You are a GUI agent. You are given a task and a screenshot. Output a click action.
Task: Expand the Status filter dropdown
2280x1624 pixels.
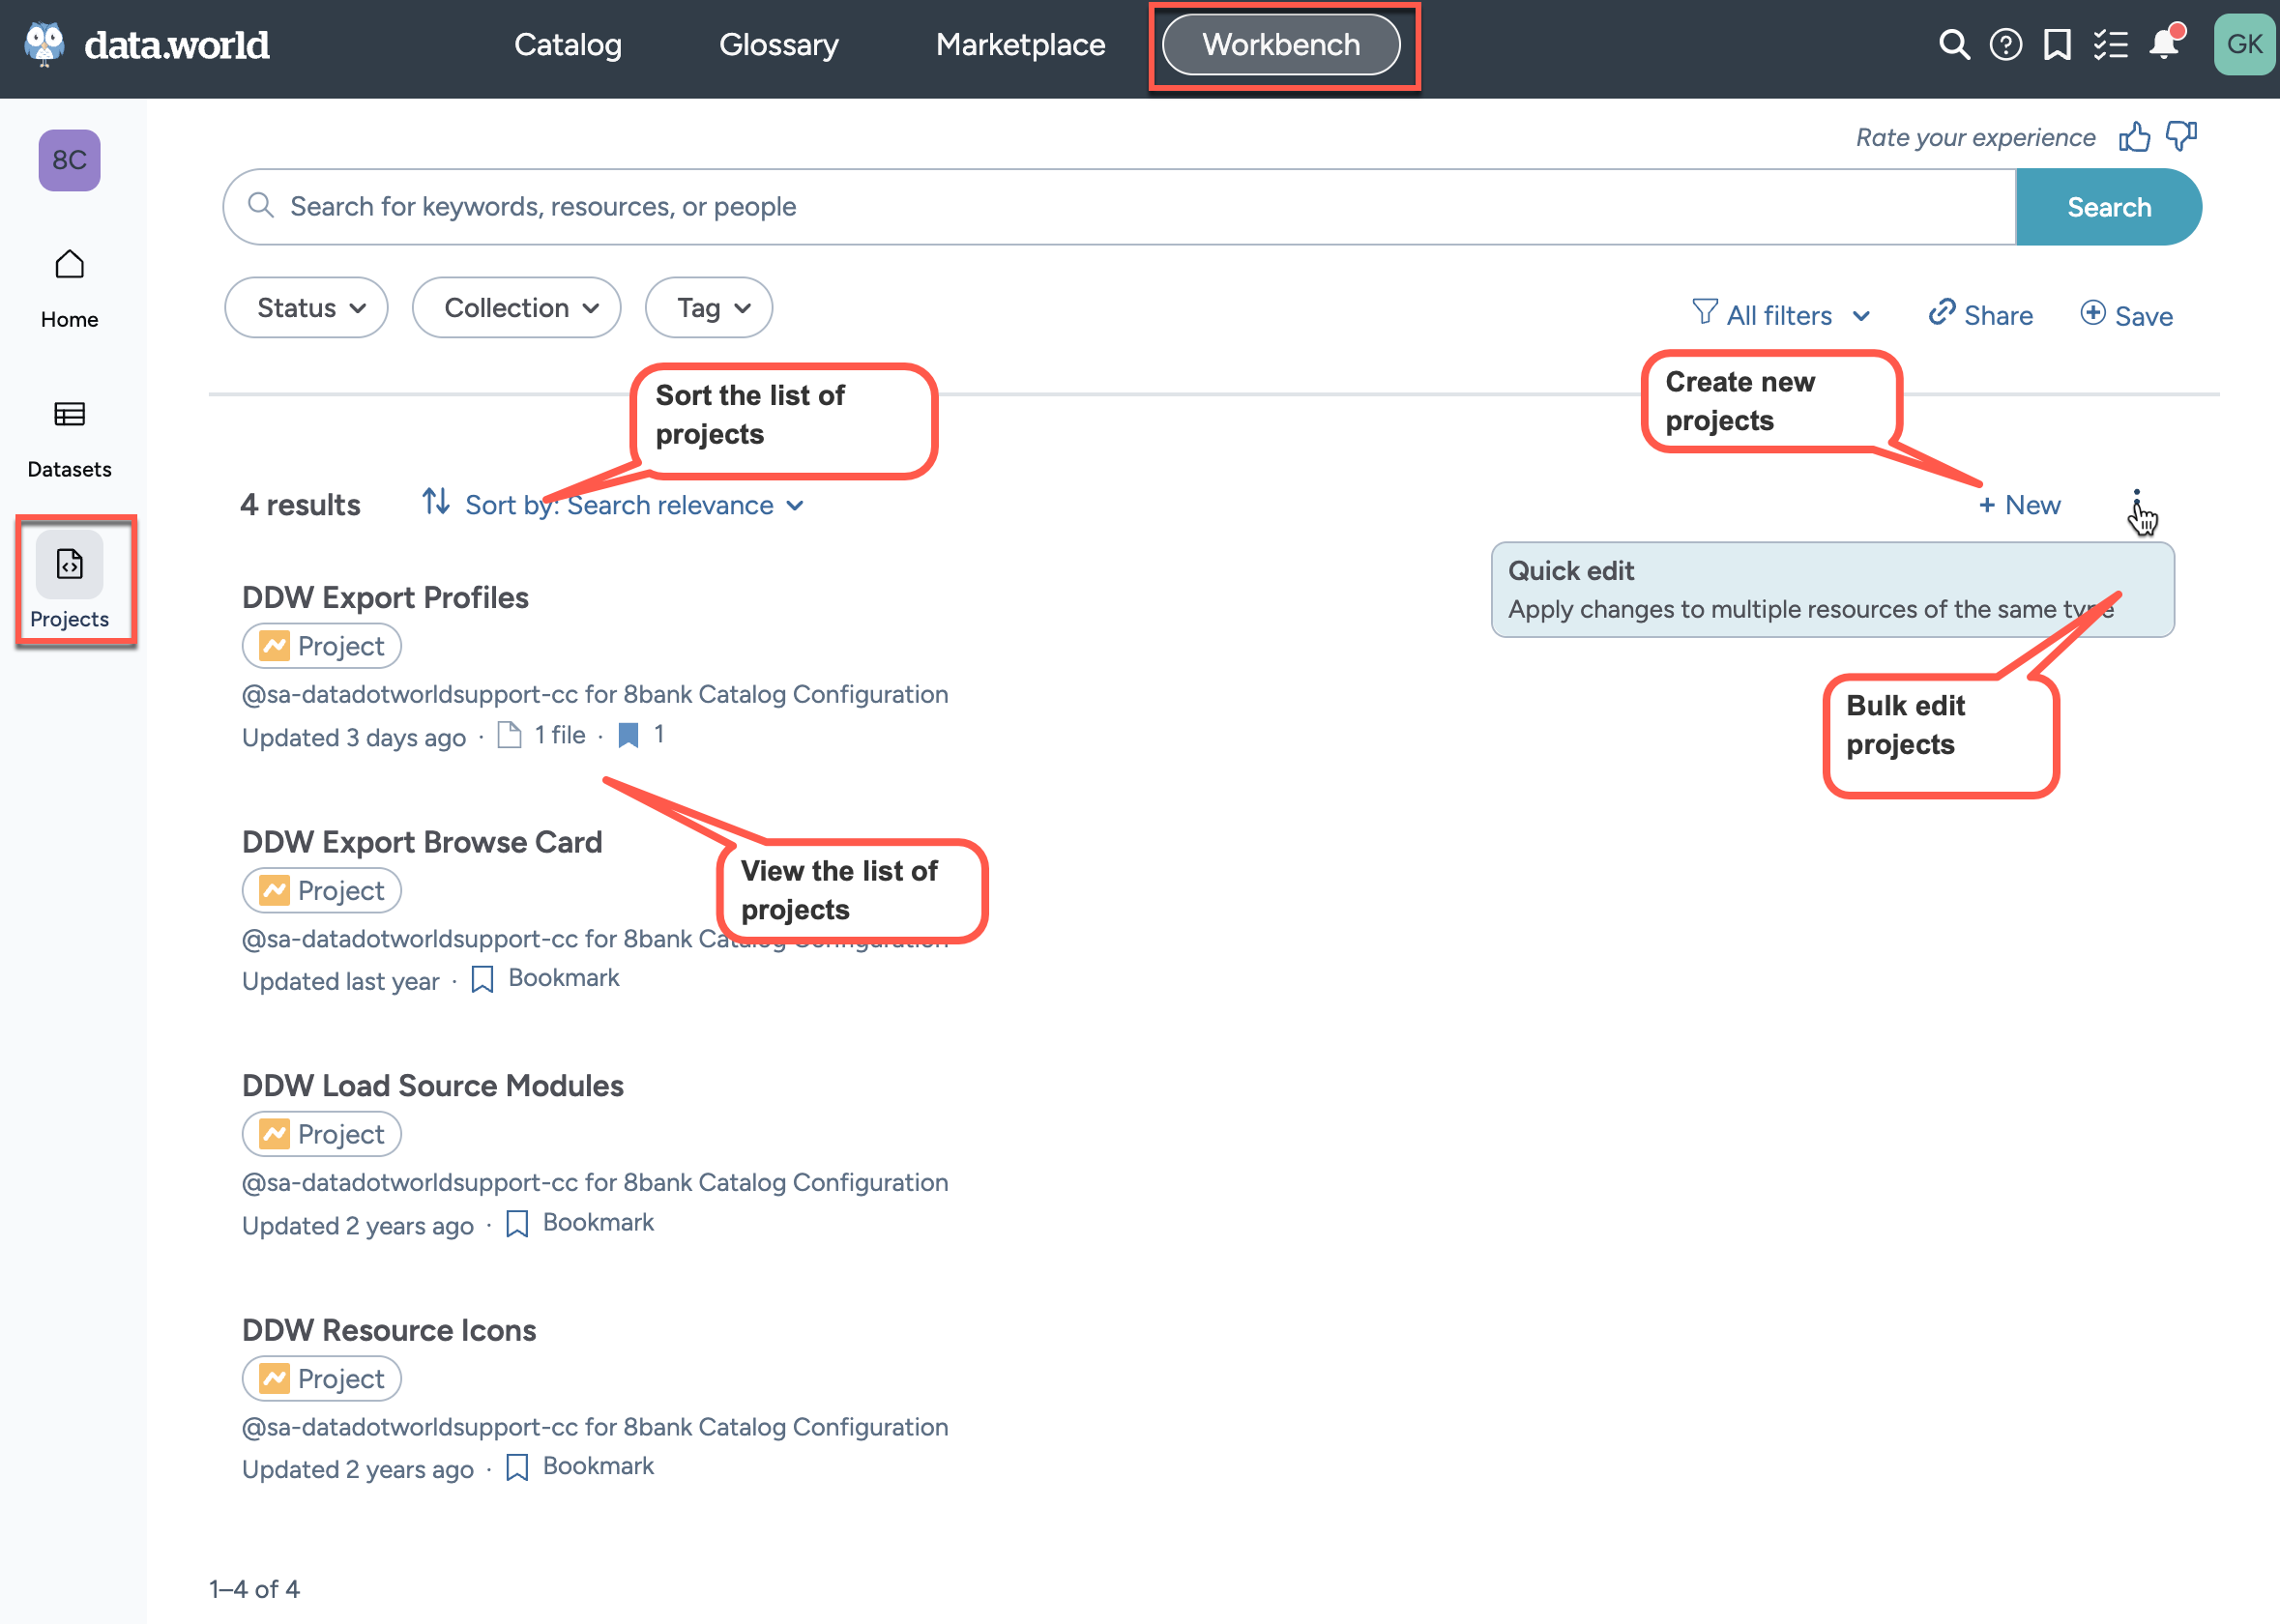pyautogui.click(x=307, y=308)
